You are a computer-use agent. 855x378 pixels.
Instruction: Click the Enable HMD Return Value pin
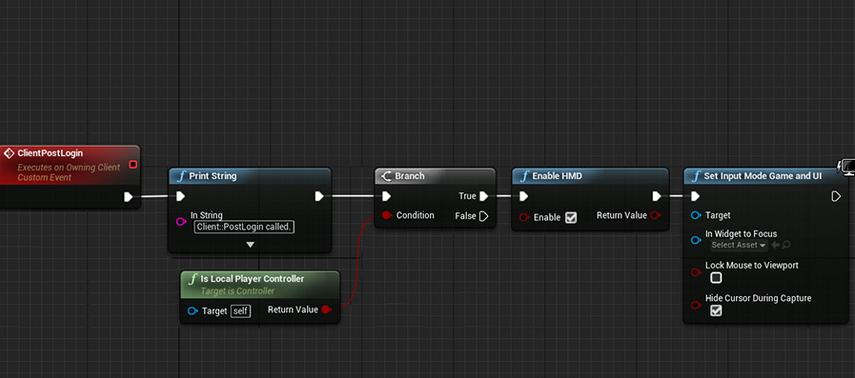pyautogui.click(x=655, y=215)
